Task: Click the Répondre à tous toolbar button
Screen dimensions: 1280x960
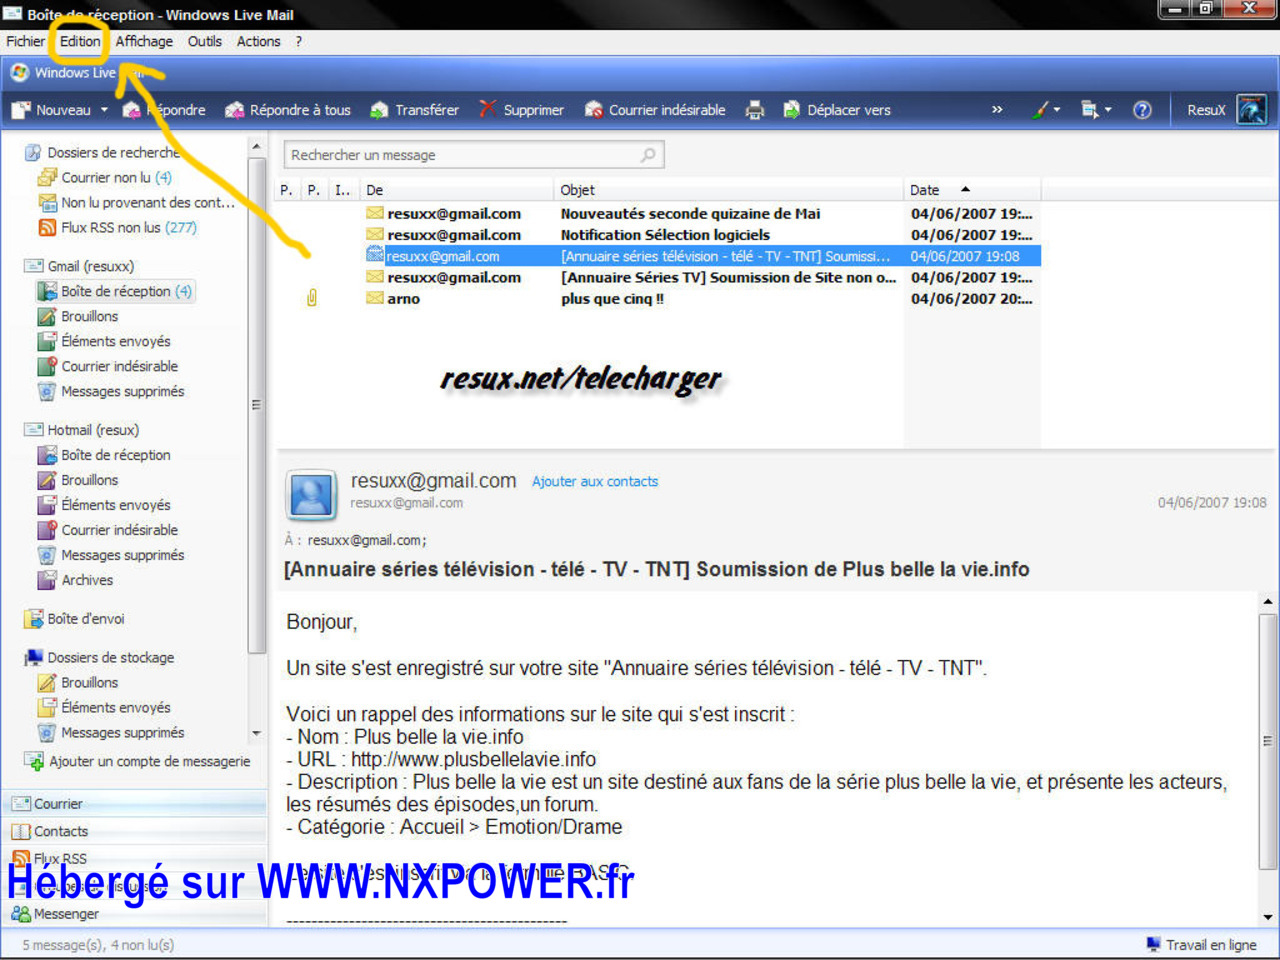Action: pyautogui.click(x=288, y=110)
